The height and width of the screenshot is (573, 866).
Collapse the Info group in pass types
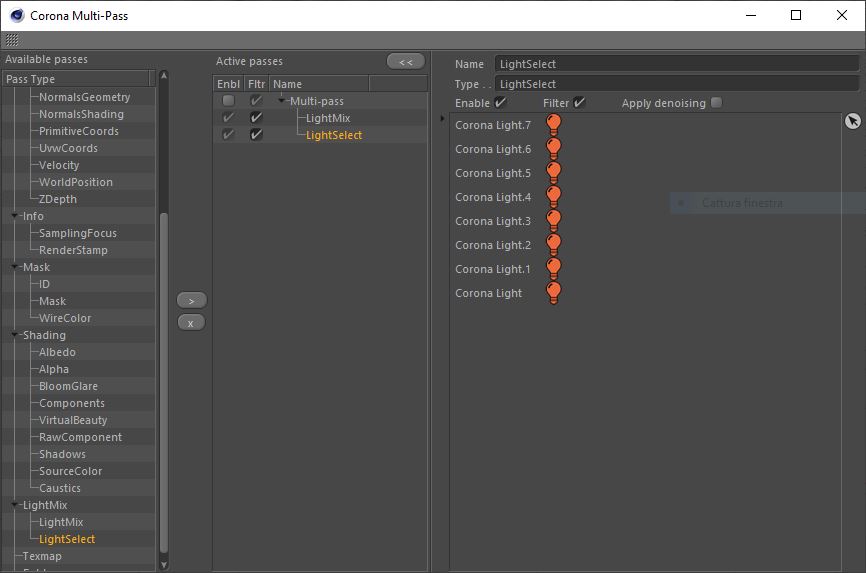(15, 216)
